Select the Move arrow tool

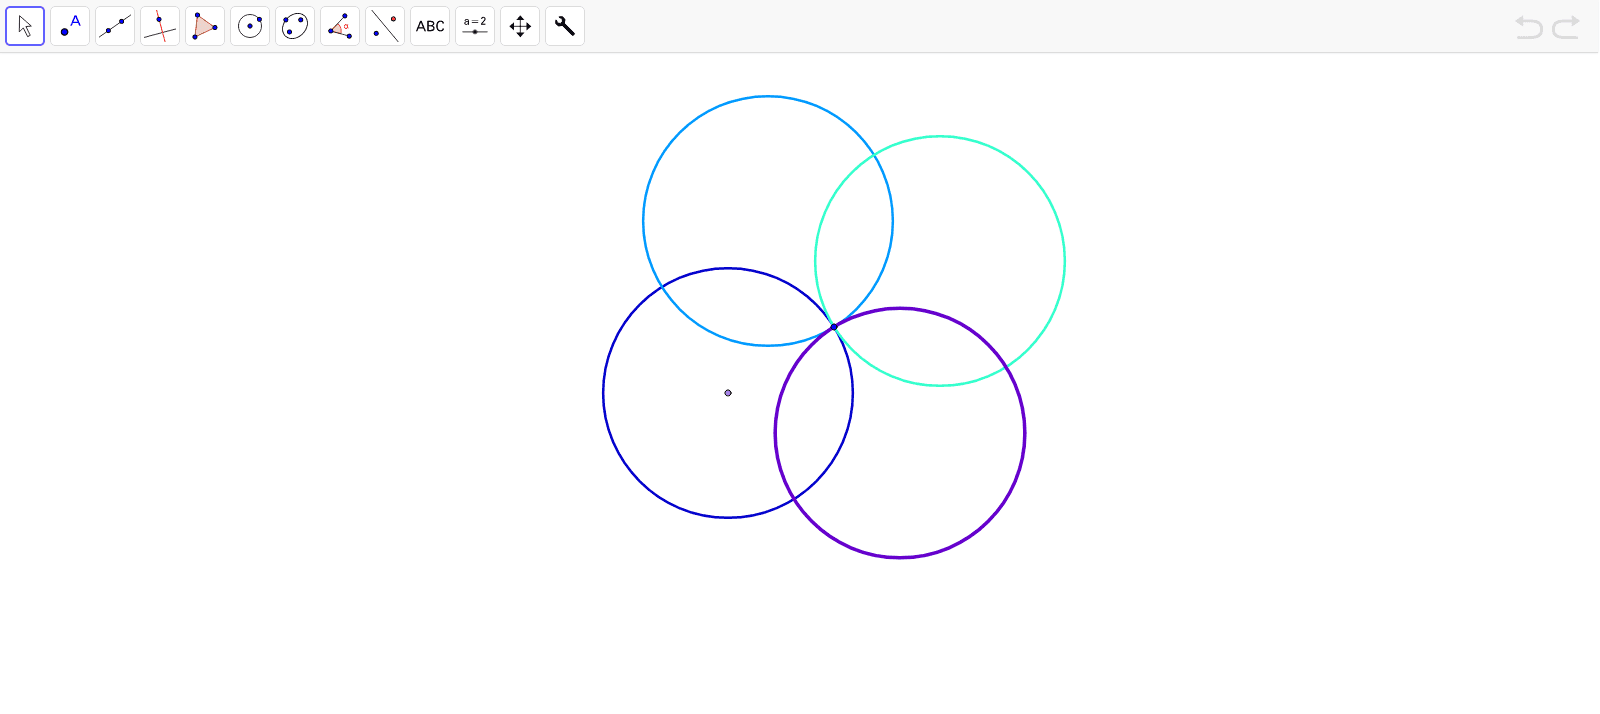click(25, 26)
